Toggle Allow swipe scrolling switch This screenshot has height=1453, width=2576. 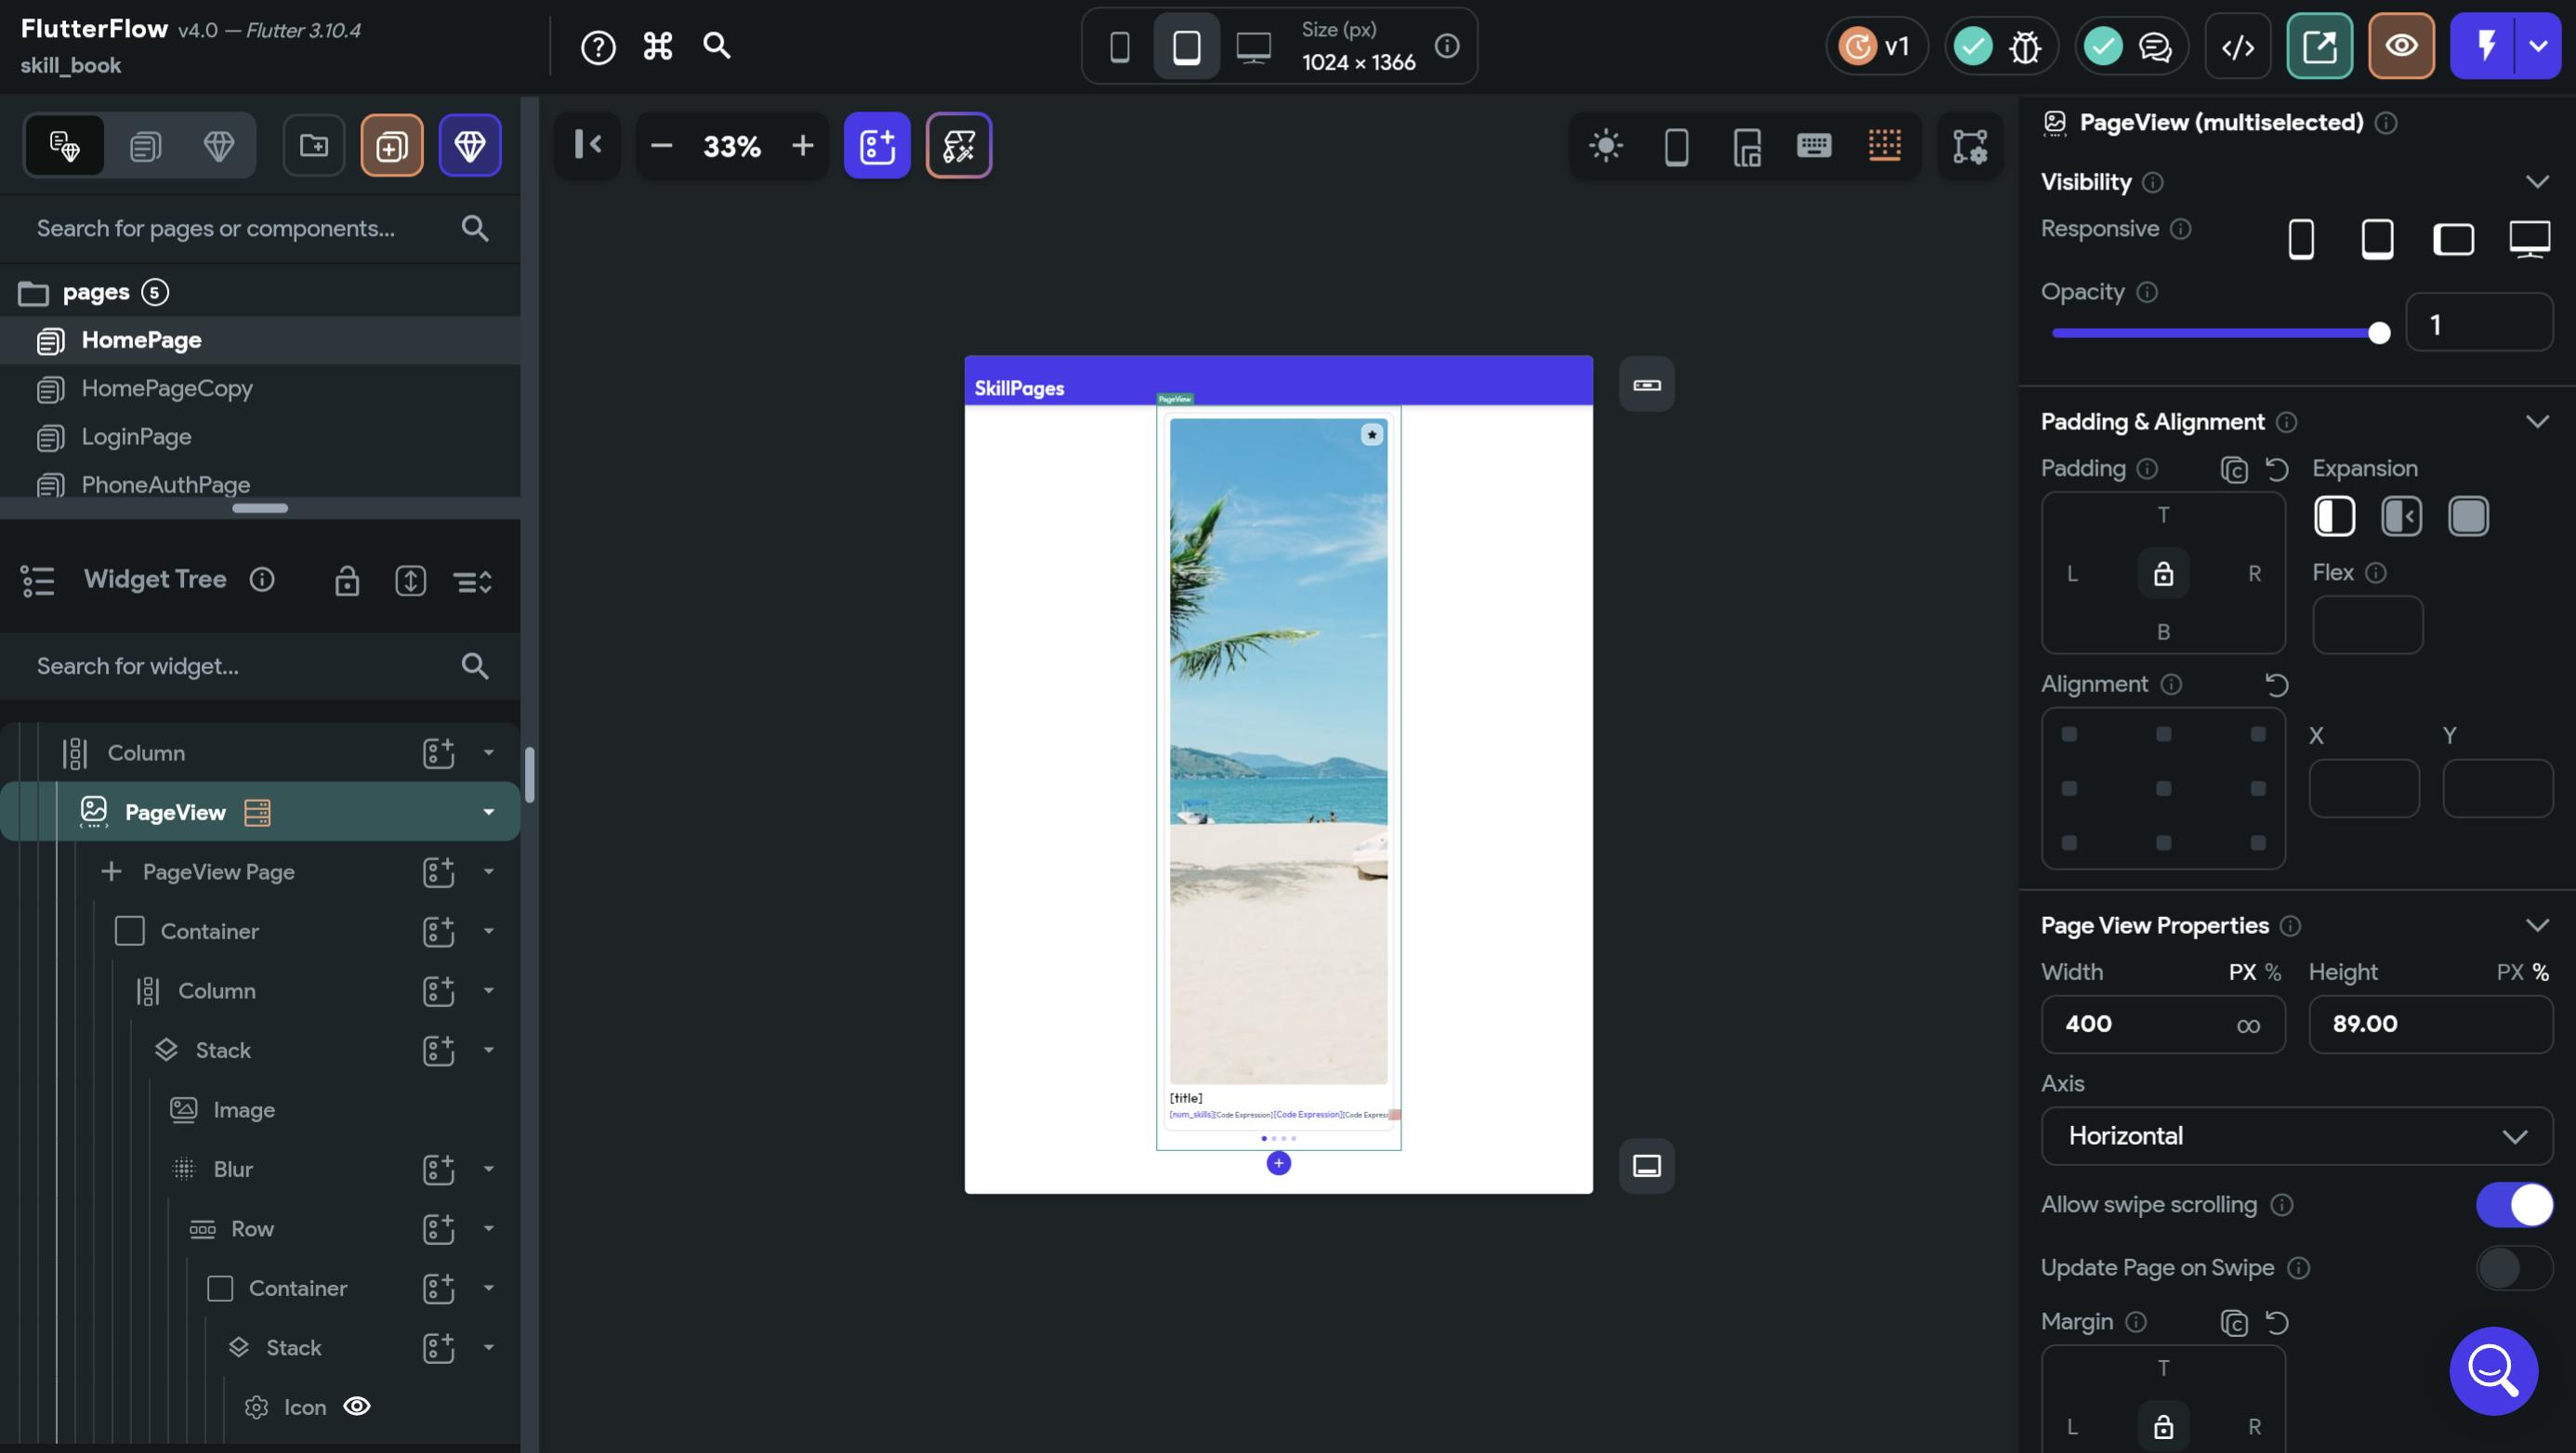coord(2513,1204)
